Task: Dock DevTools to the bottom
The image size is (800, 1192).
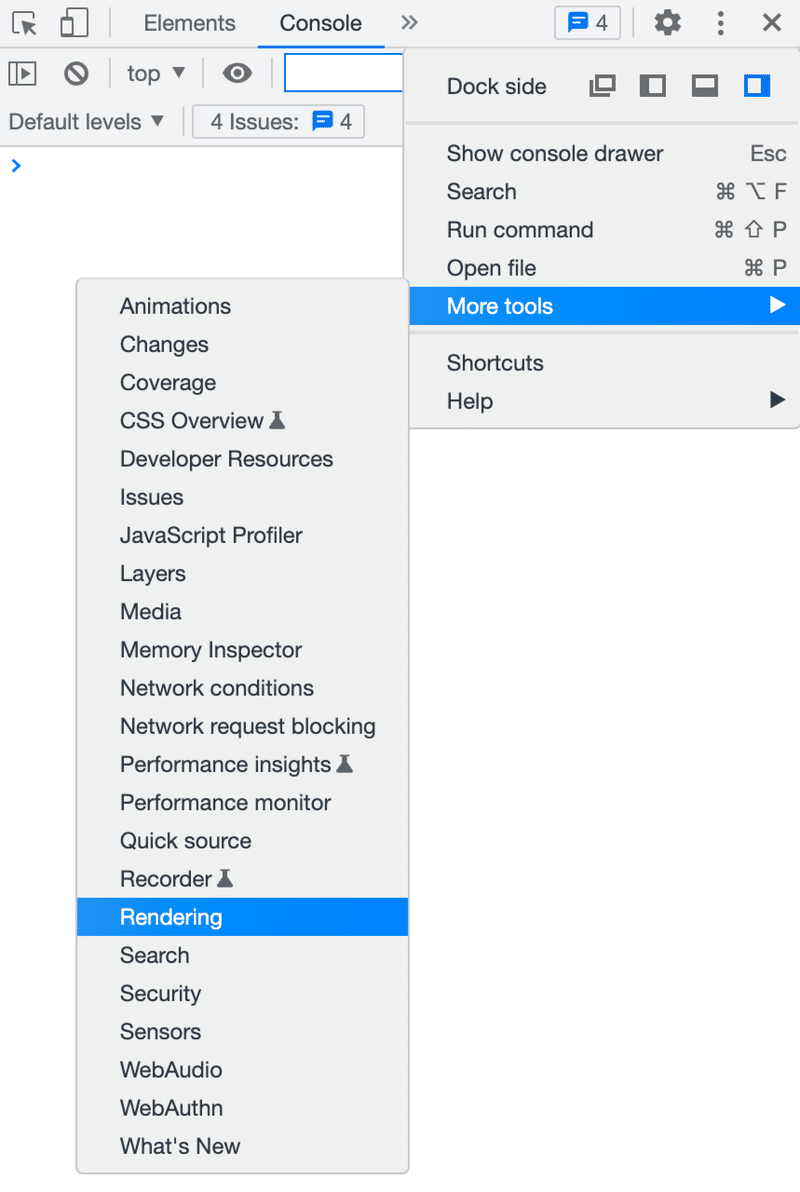Action: coord(705,86)
